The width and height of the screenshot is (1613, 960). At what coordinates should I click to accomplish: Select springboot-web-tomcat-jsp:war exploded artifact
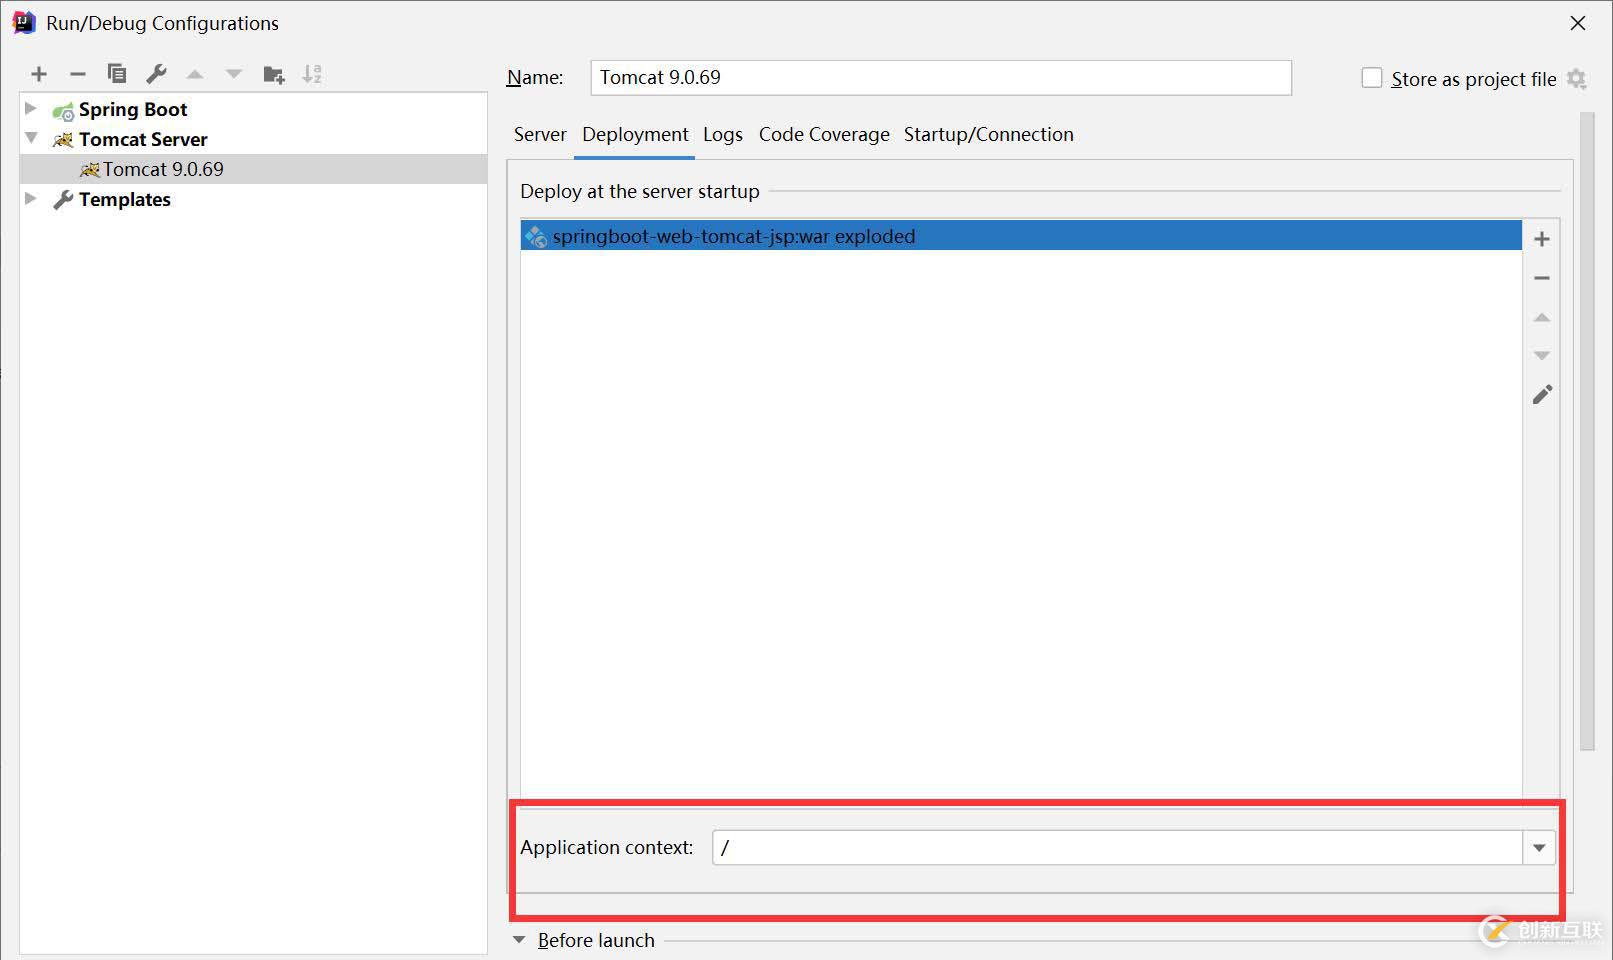(1021, 236)
